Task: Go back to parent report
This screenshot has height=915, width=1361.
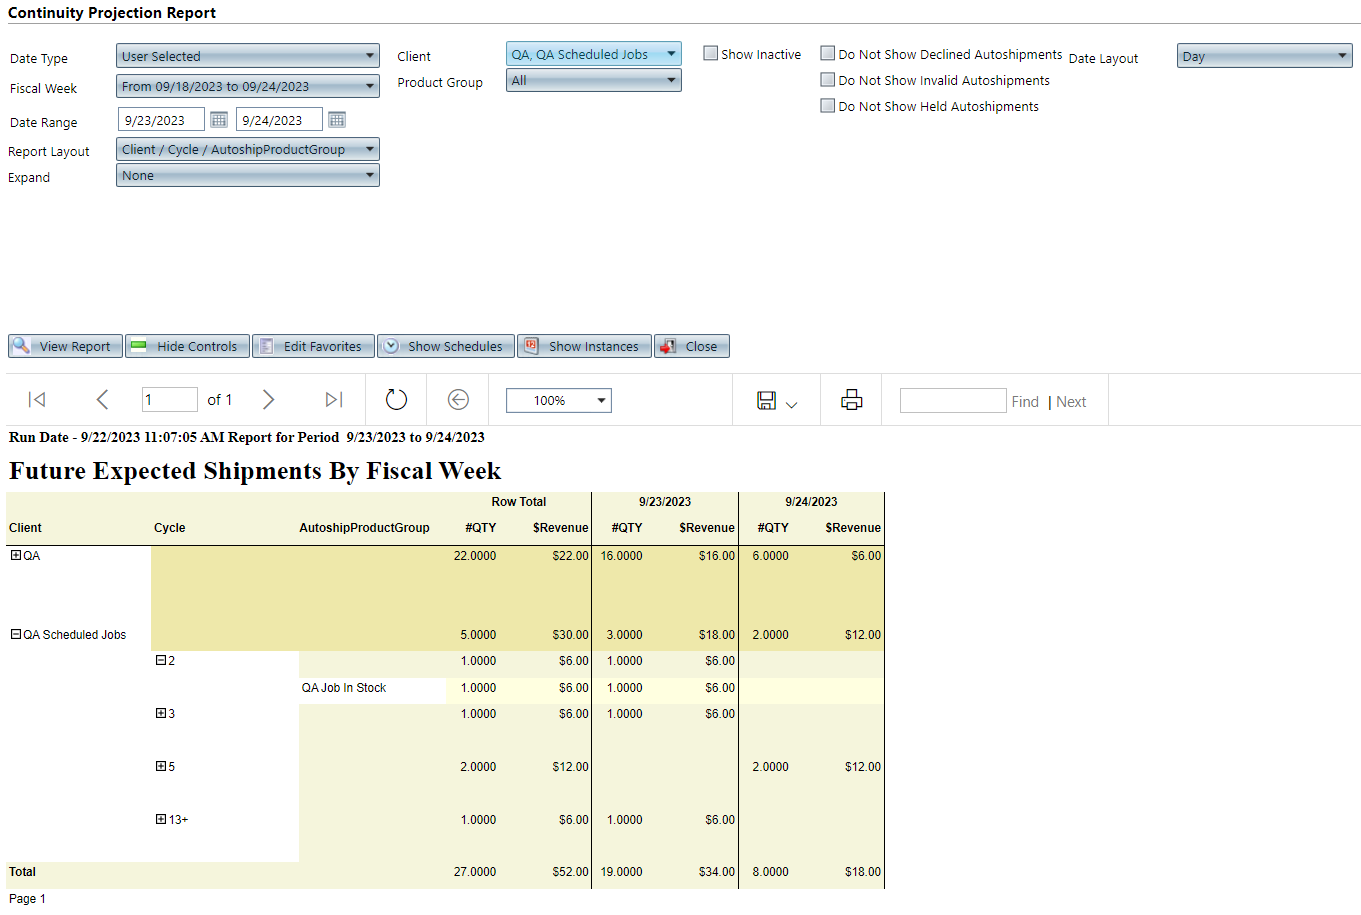Action: click(458, 400)
